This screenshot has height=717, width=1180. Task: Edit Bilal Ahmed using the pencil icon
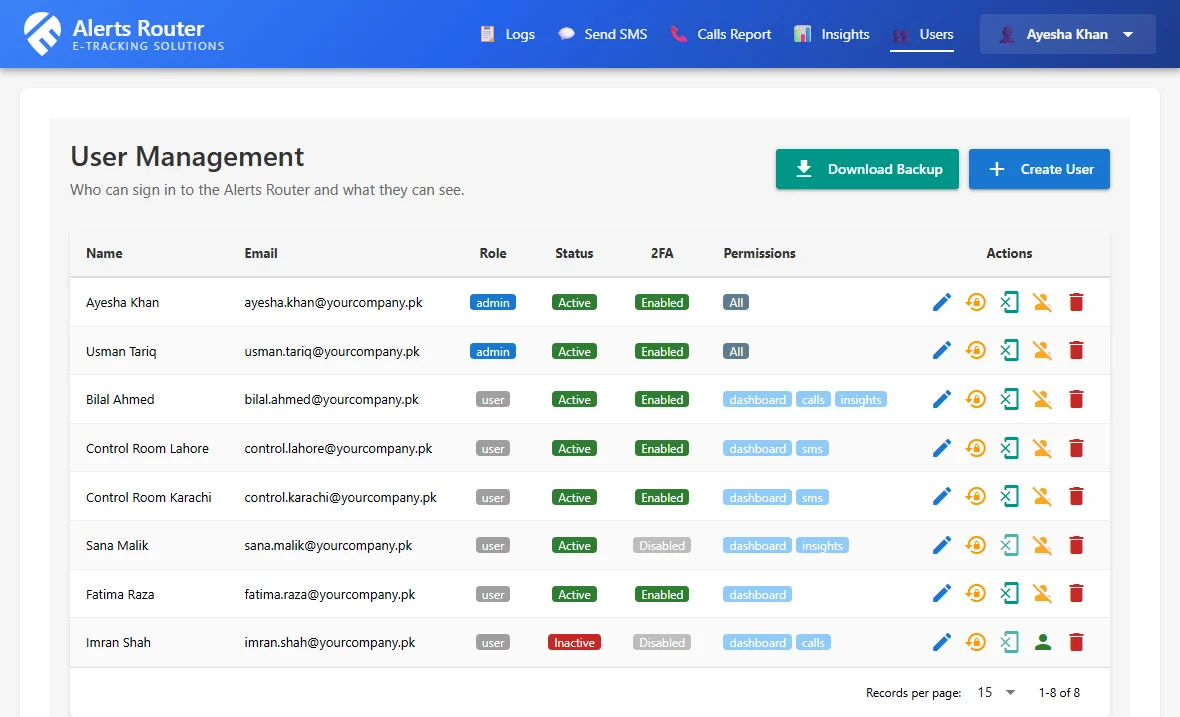click(x=941, y=400)
